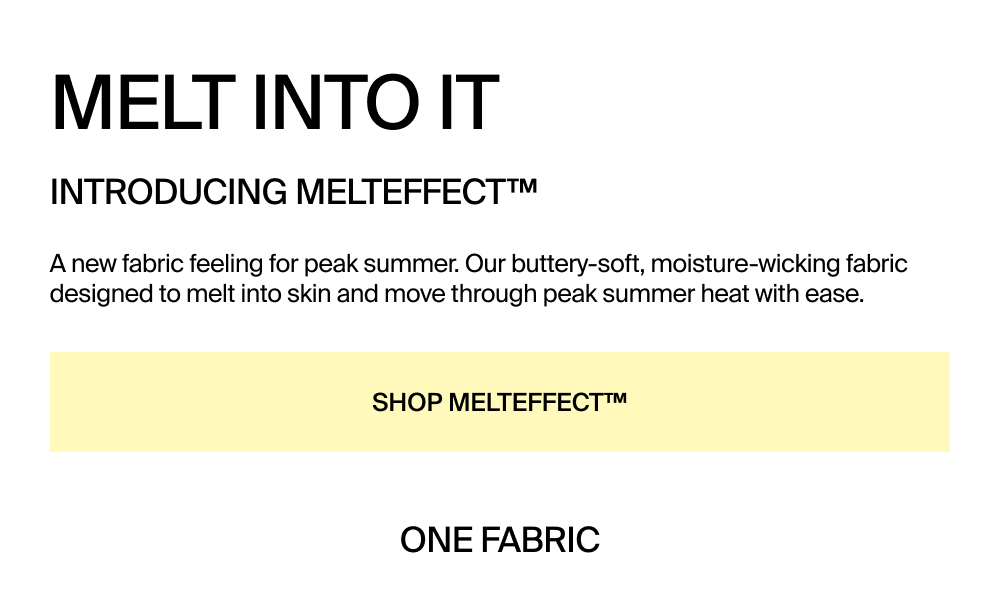Click the MELT INTO IT headline
This screenshot has height=602, width=1000.
coord(274,103)
